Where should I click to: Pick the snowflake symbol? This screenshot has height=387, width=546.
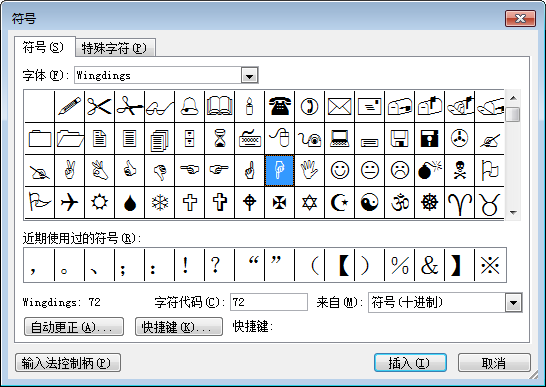[x=159, y=202]
